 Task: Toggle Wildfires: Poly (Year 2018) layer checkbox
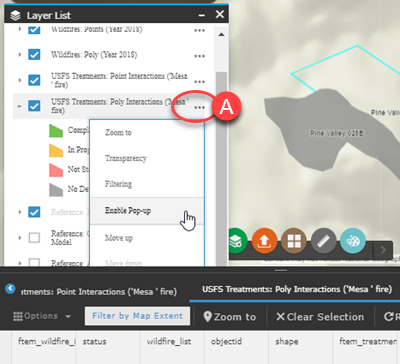34,55
